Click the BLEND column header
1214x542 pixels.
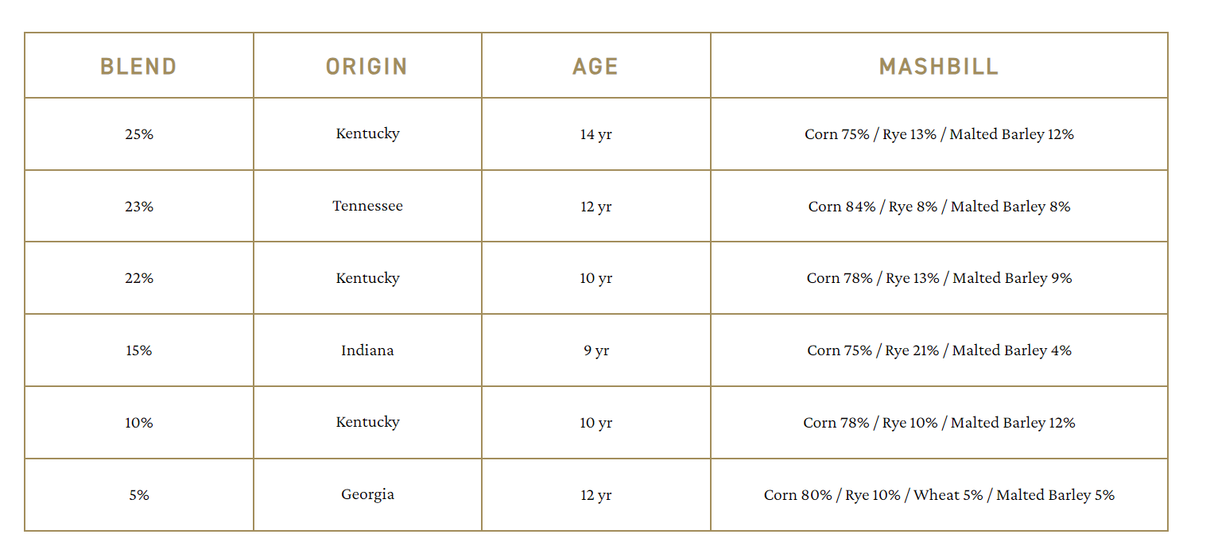coord(138,67)
